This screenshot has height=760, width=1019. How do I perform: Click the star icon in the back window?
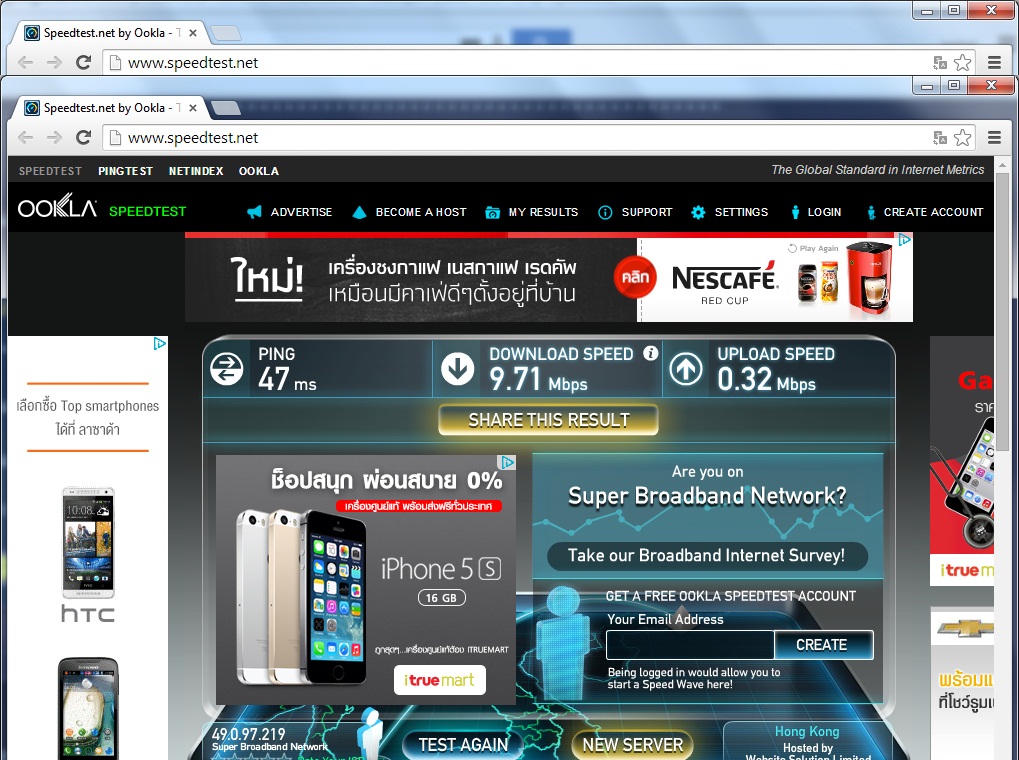pyautogui.click(x=962, y=62)
